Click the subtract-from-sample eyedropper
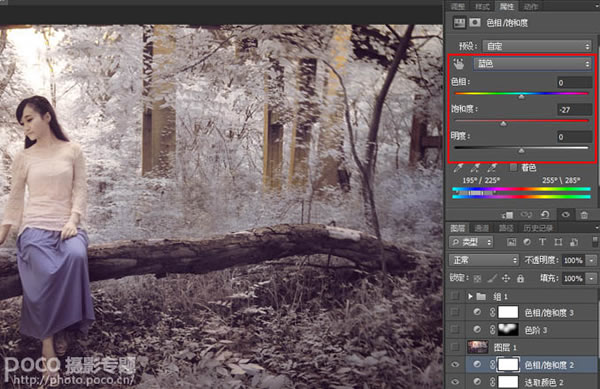600x389 pixels. (492, 168)
